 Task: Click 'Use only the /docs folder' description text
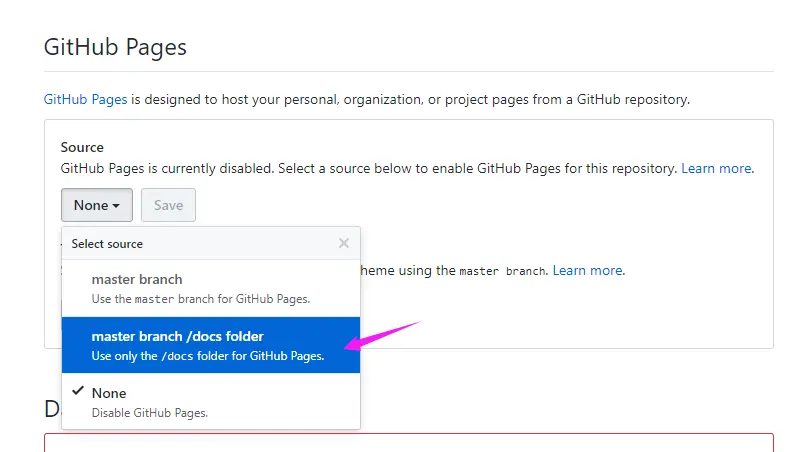[208, 356]
